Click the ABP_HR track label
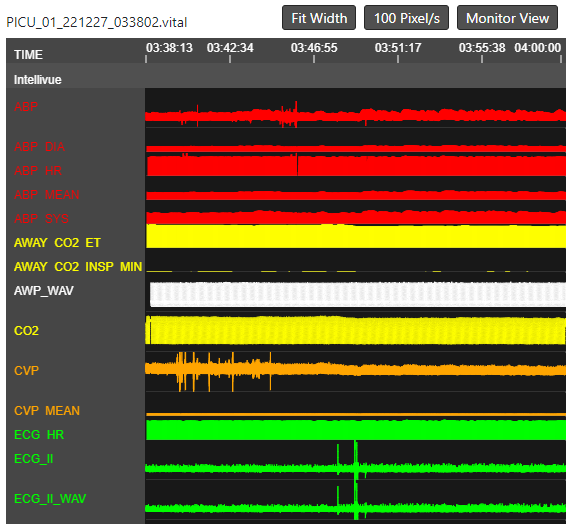The width and height of the screenshot is (572, 530). 38,171
